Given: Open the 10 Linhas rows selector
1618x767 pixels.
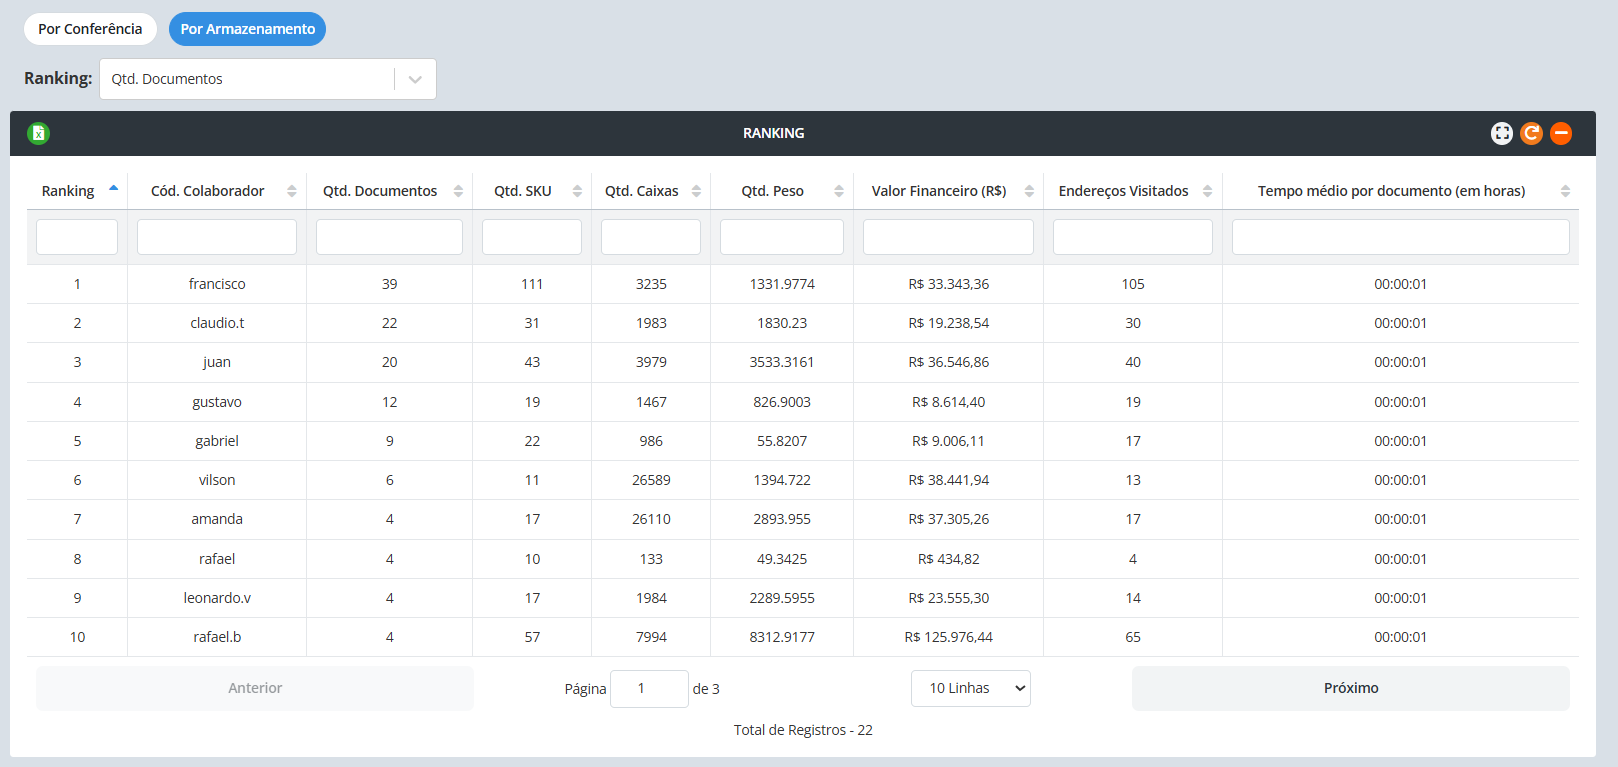Looking at the screenshot, I should [x=970, y=688].
